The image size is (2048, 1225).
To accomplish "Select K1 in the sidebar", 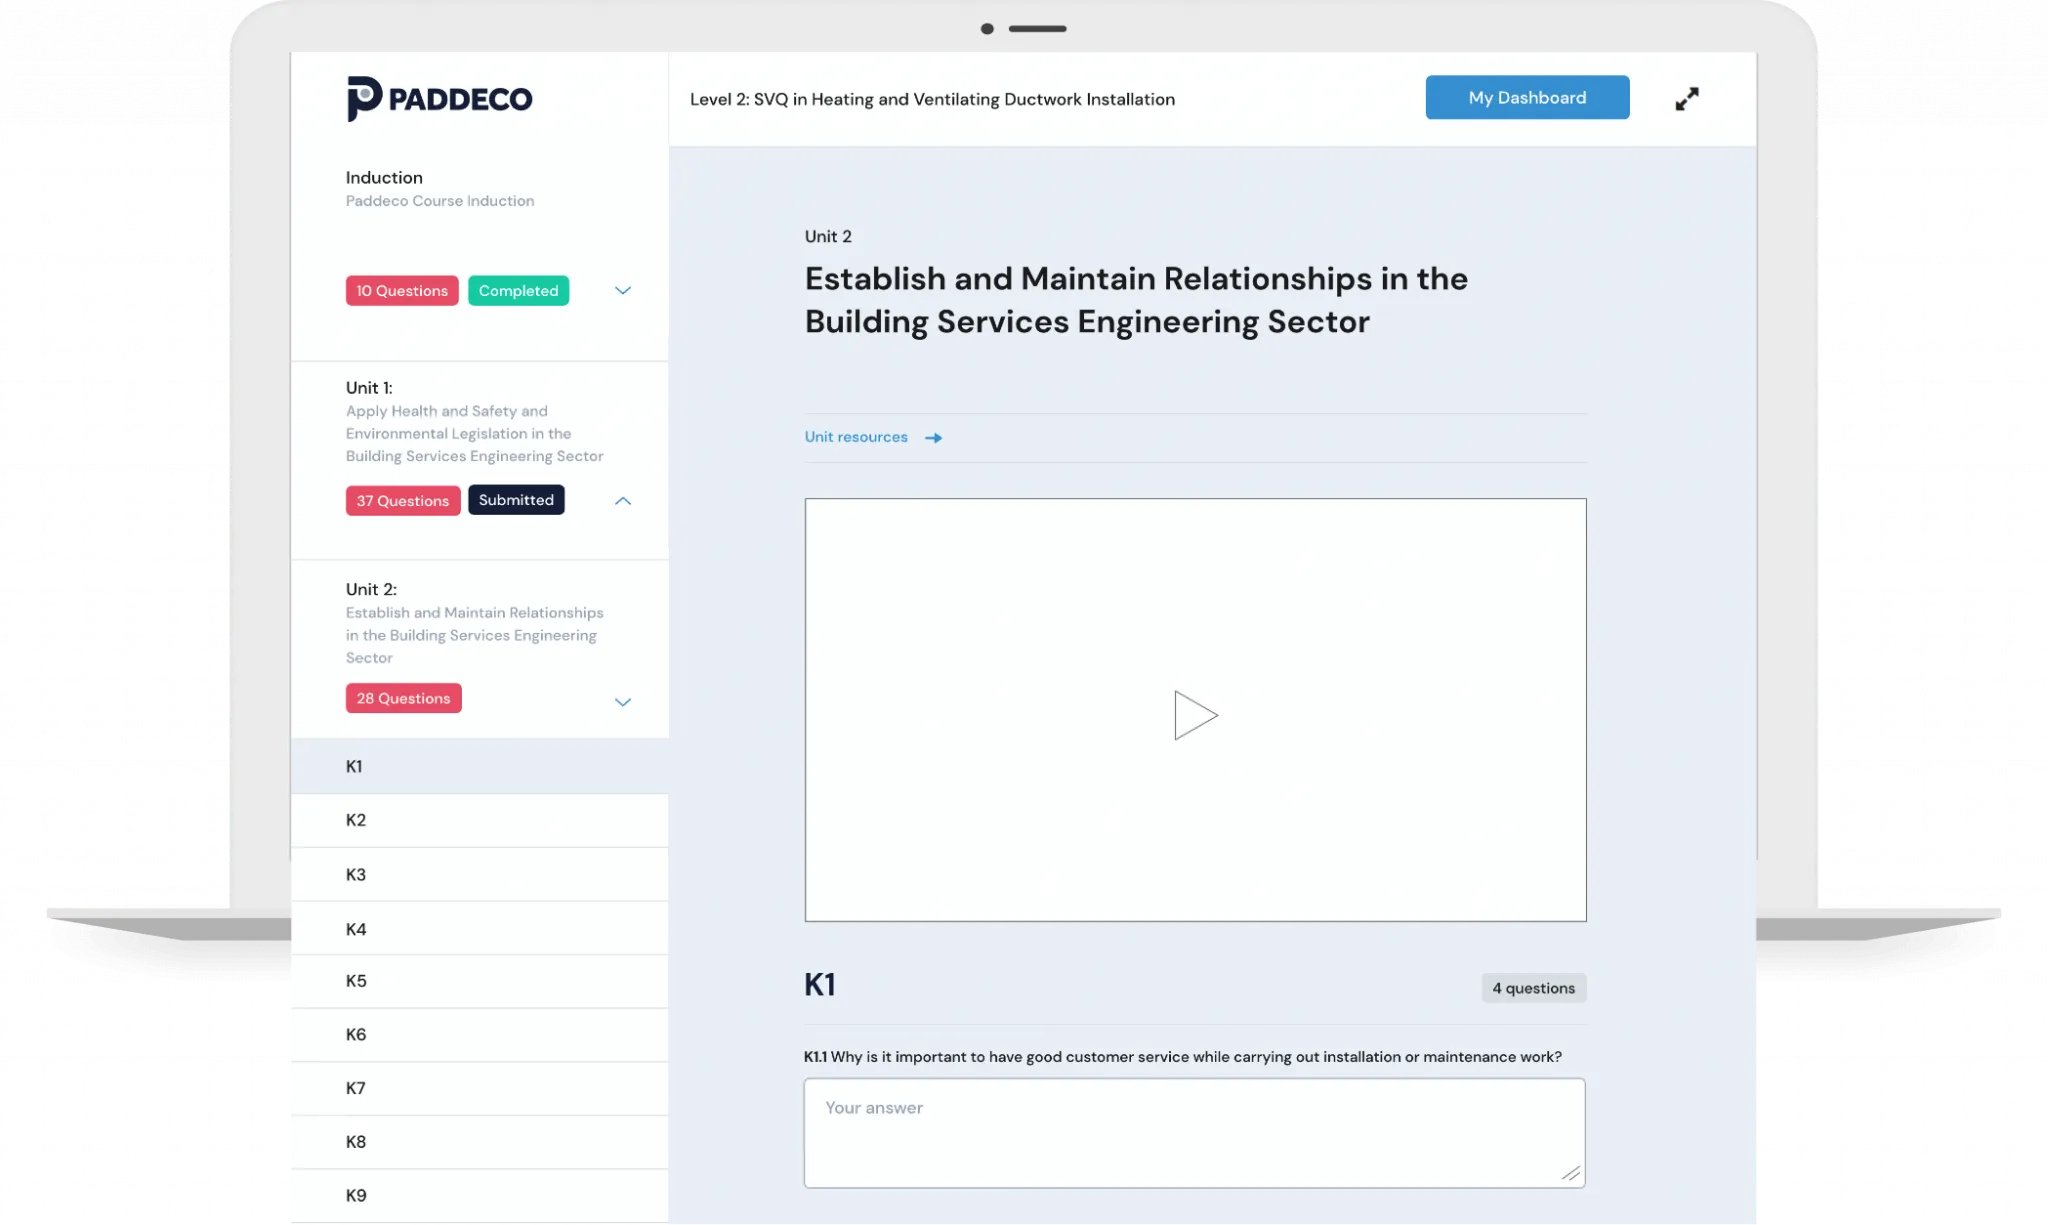I will click(x=480, y=766).
